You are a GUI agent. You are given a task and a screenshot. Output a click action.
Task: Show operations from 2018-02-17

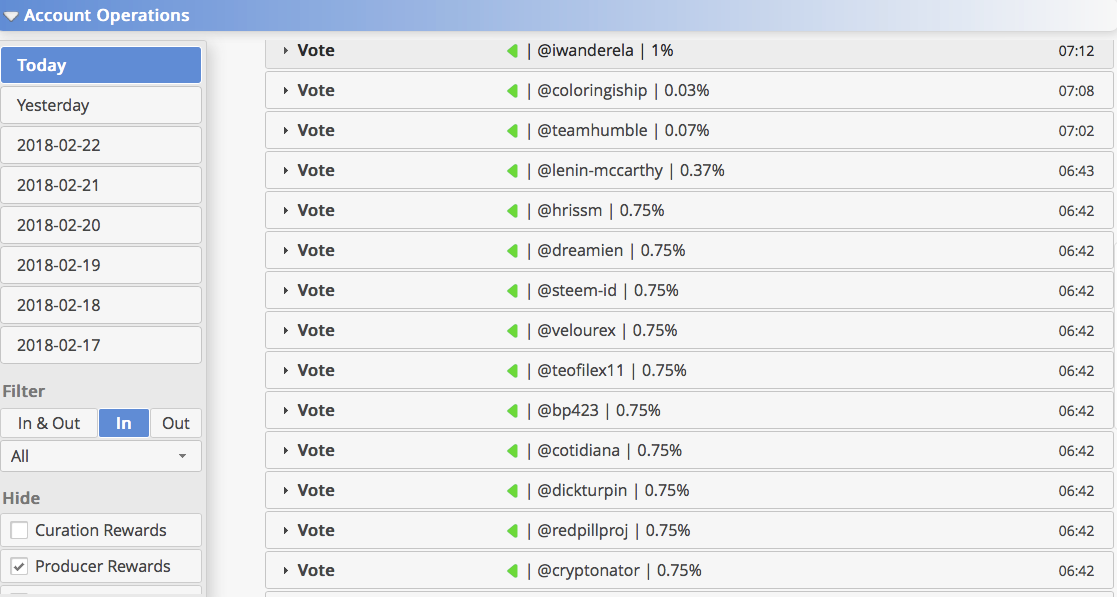101,345
